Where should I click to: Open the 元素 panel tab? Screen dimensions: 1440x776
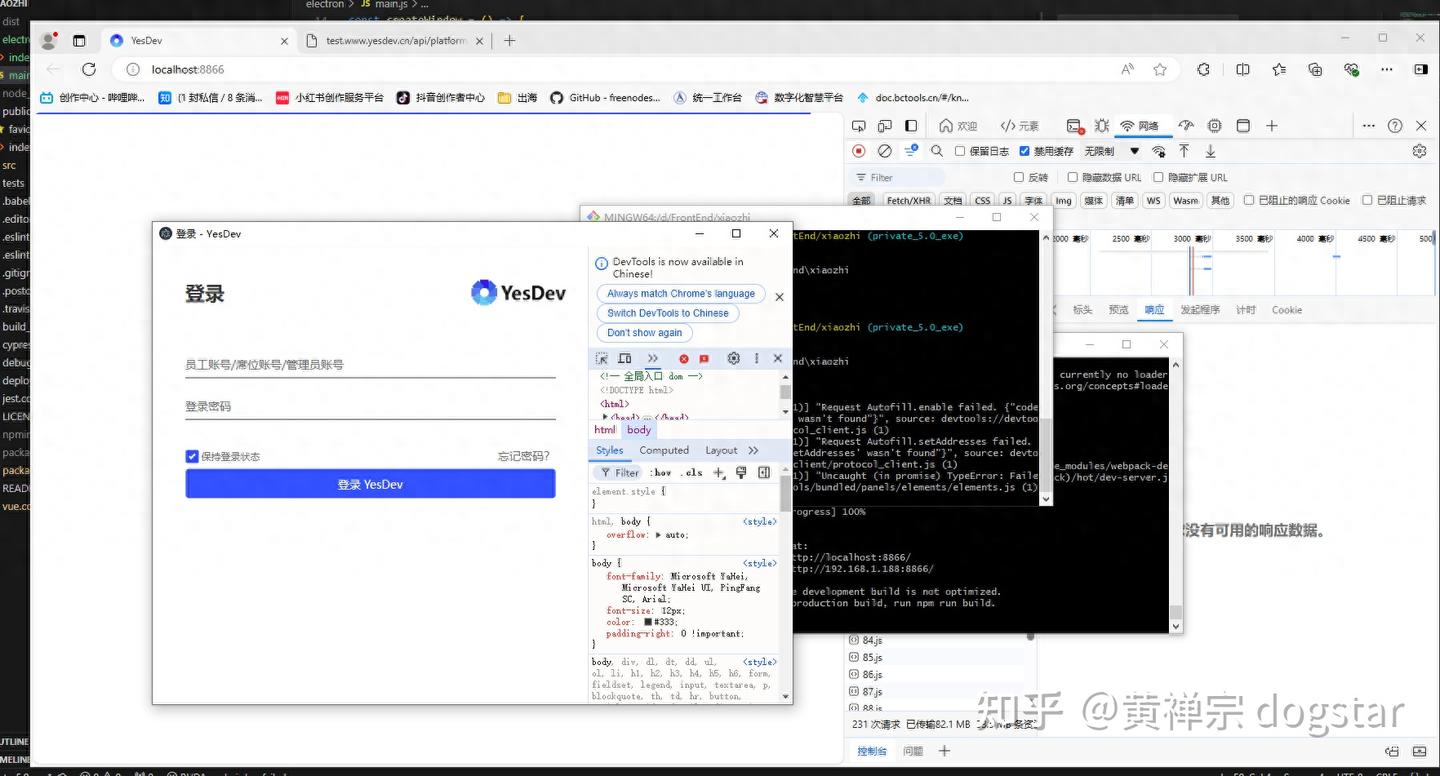1020,126
